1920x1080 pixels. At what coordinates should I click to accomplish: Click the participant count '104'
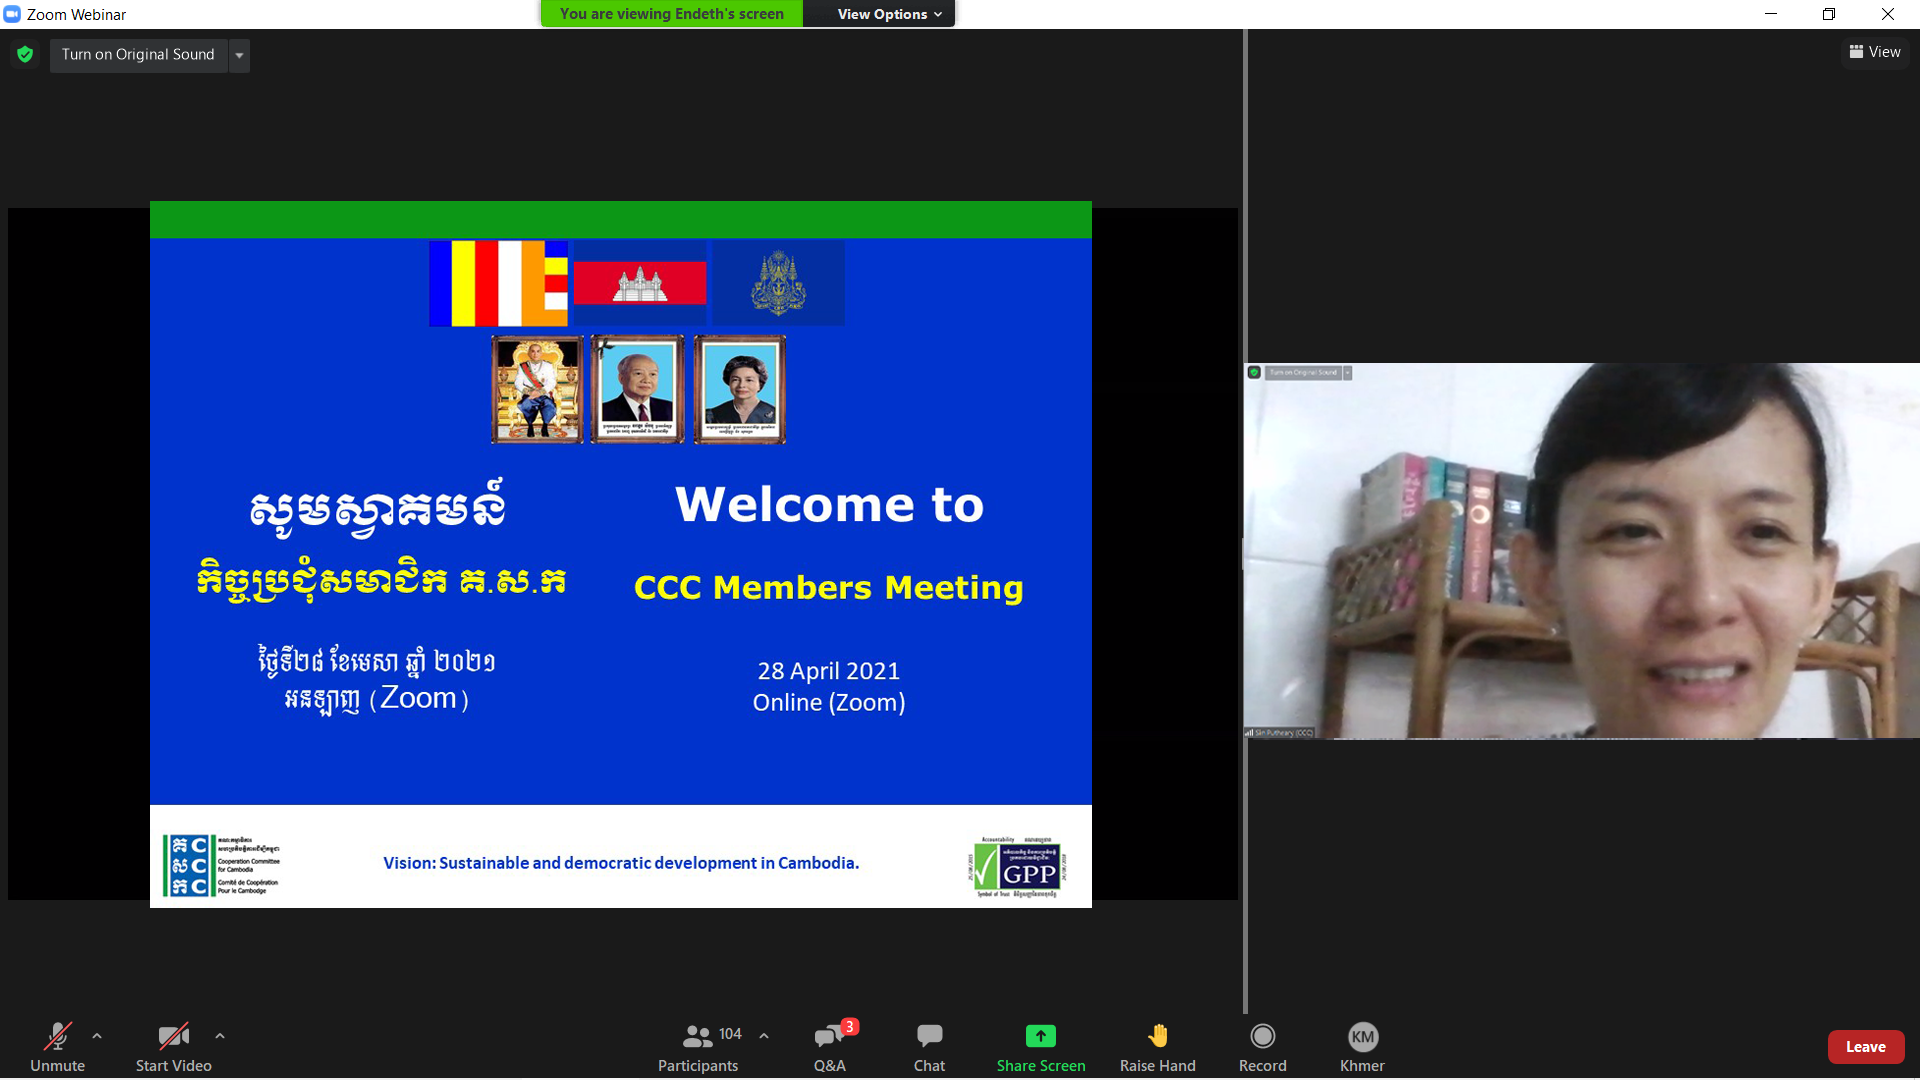point(730,1034)
